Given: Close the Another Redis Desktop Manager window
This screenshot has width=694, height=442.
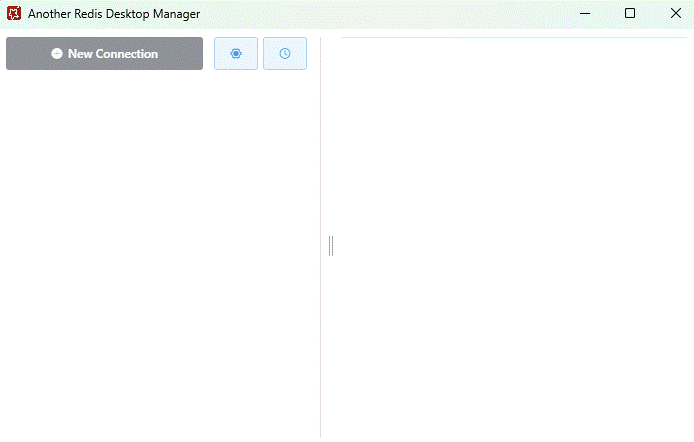Looking at the screenshot, I should (675, 13).
